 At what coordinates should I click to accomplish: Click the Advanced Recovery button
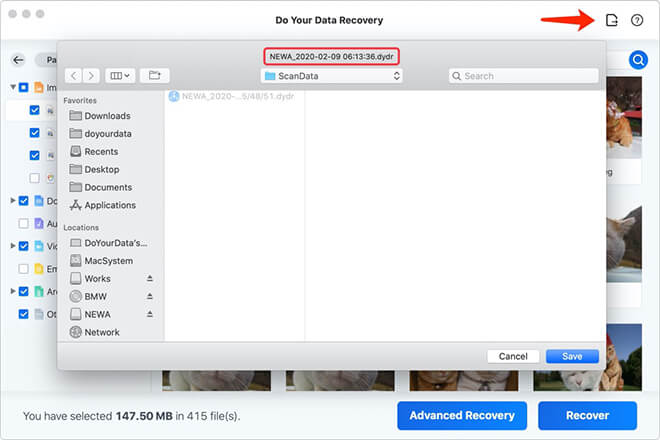tap(461, 415)
